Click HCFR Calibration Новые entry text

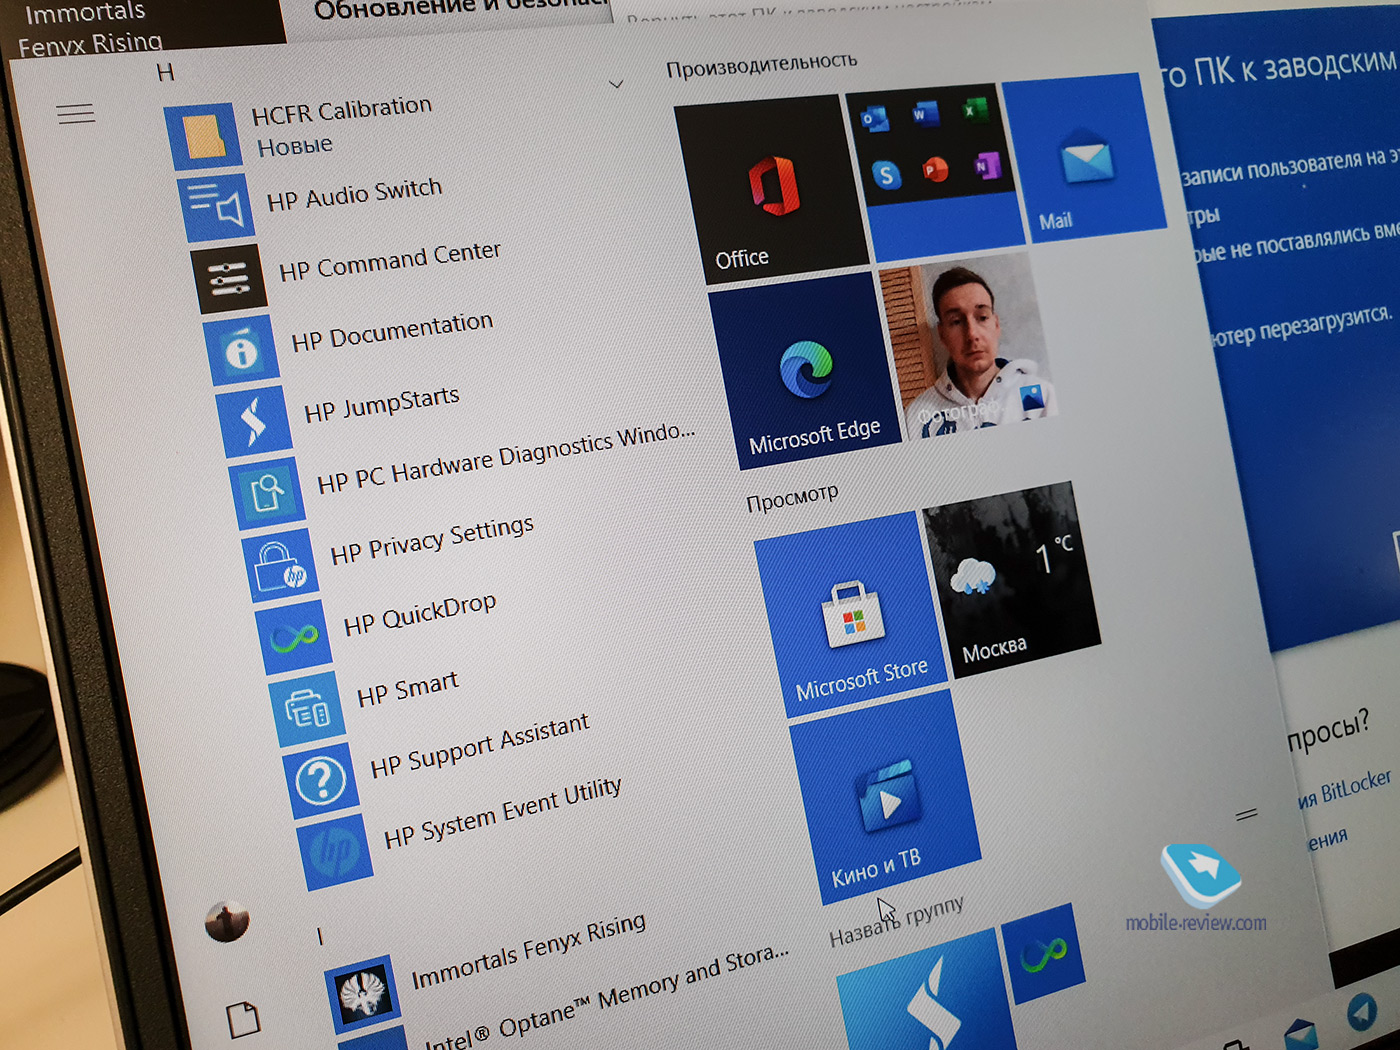click(342, 126)
